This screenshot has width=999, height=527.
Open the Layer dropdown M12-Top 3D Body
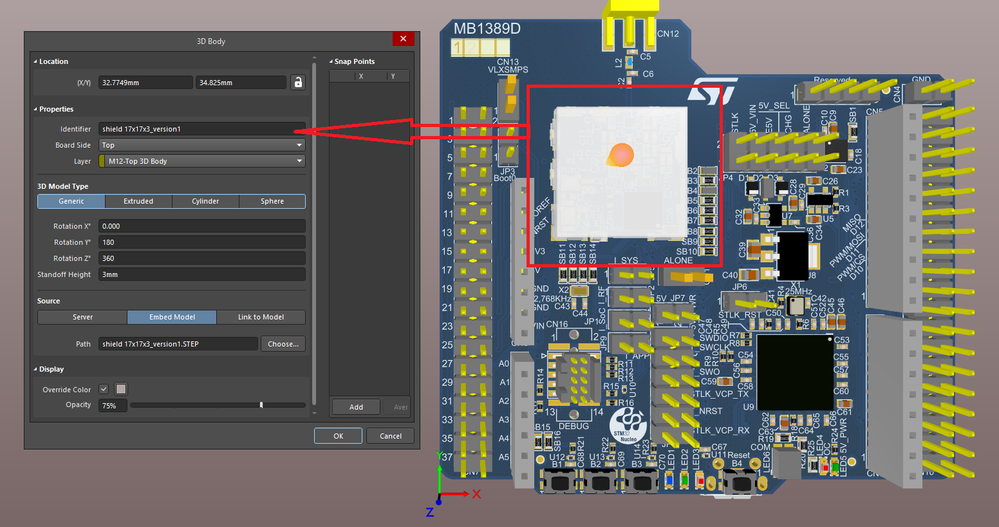tap(202, 161)
